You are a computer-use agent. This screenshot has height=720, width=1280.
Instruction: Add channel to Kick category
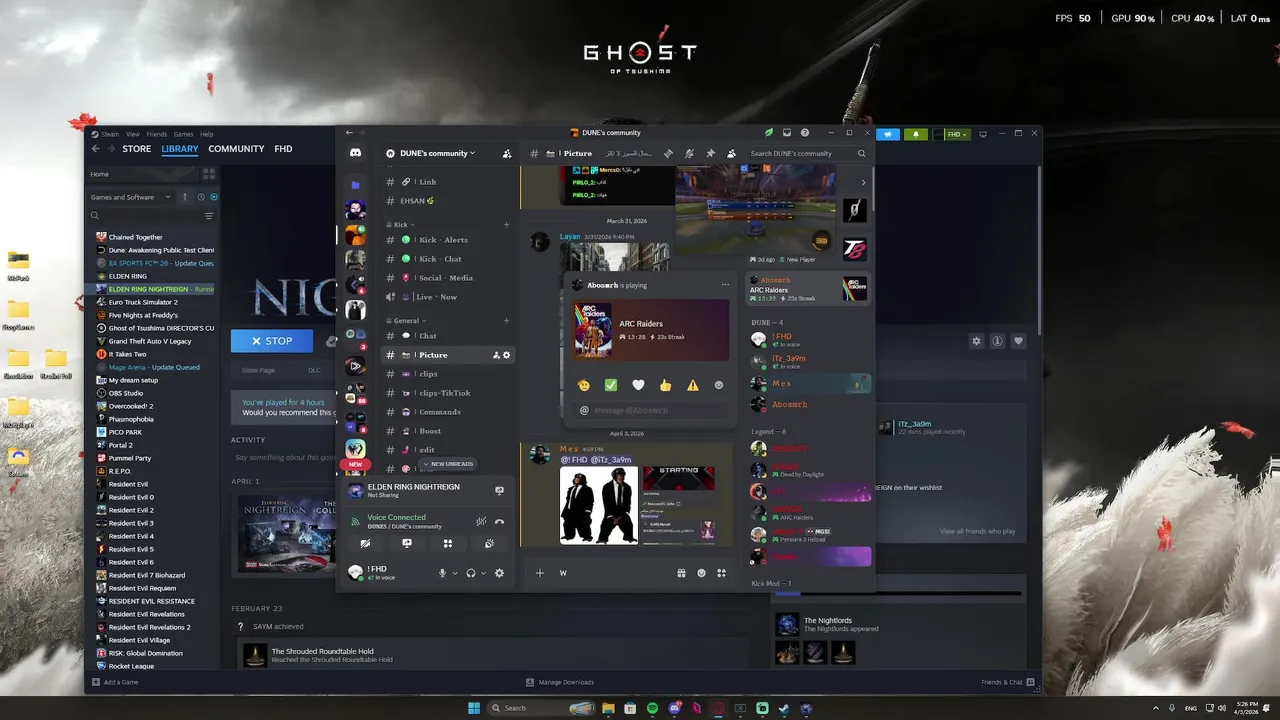point(507,225)
